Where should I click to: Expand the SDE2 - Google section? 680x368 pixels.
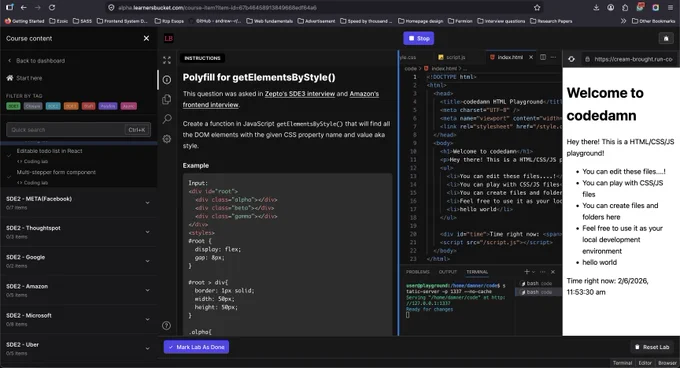(78, 261)
